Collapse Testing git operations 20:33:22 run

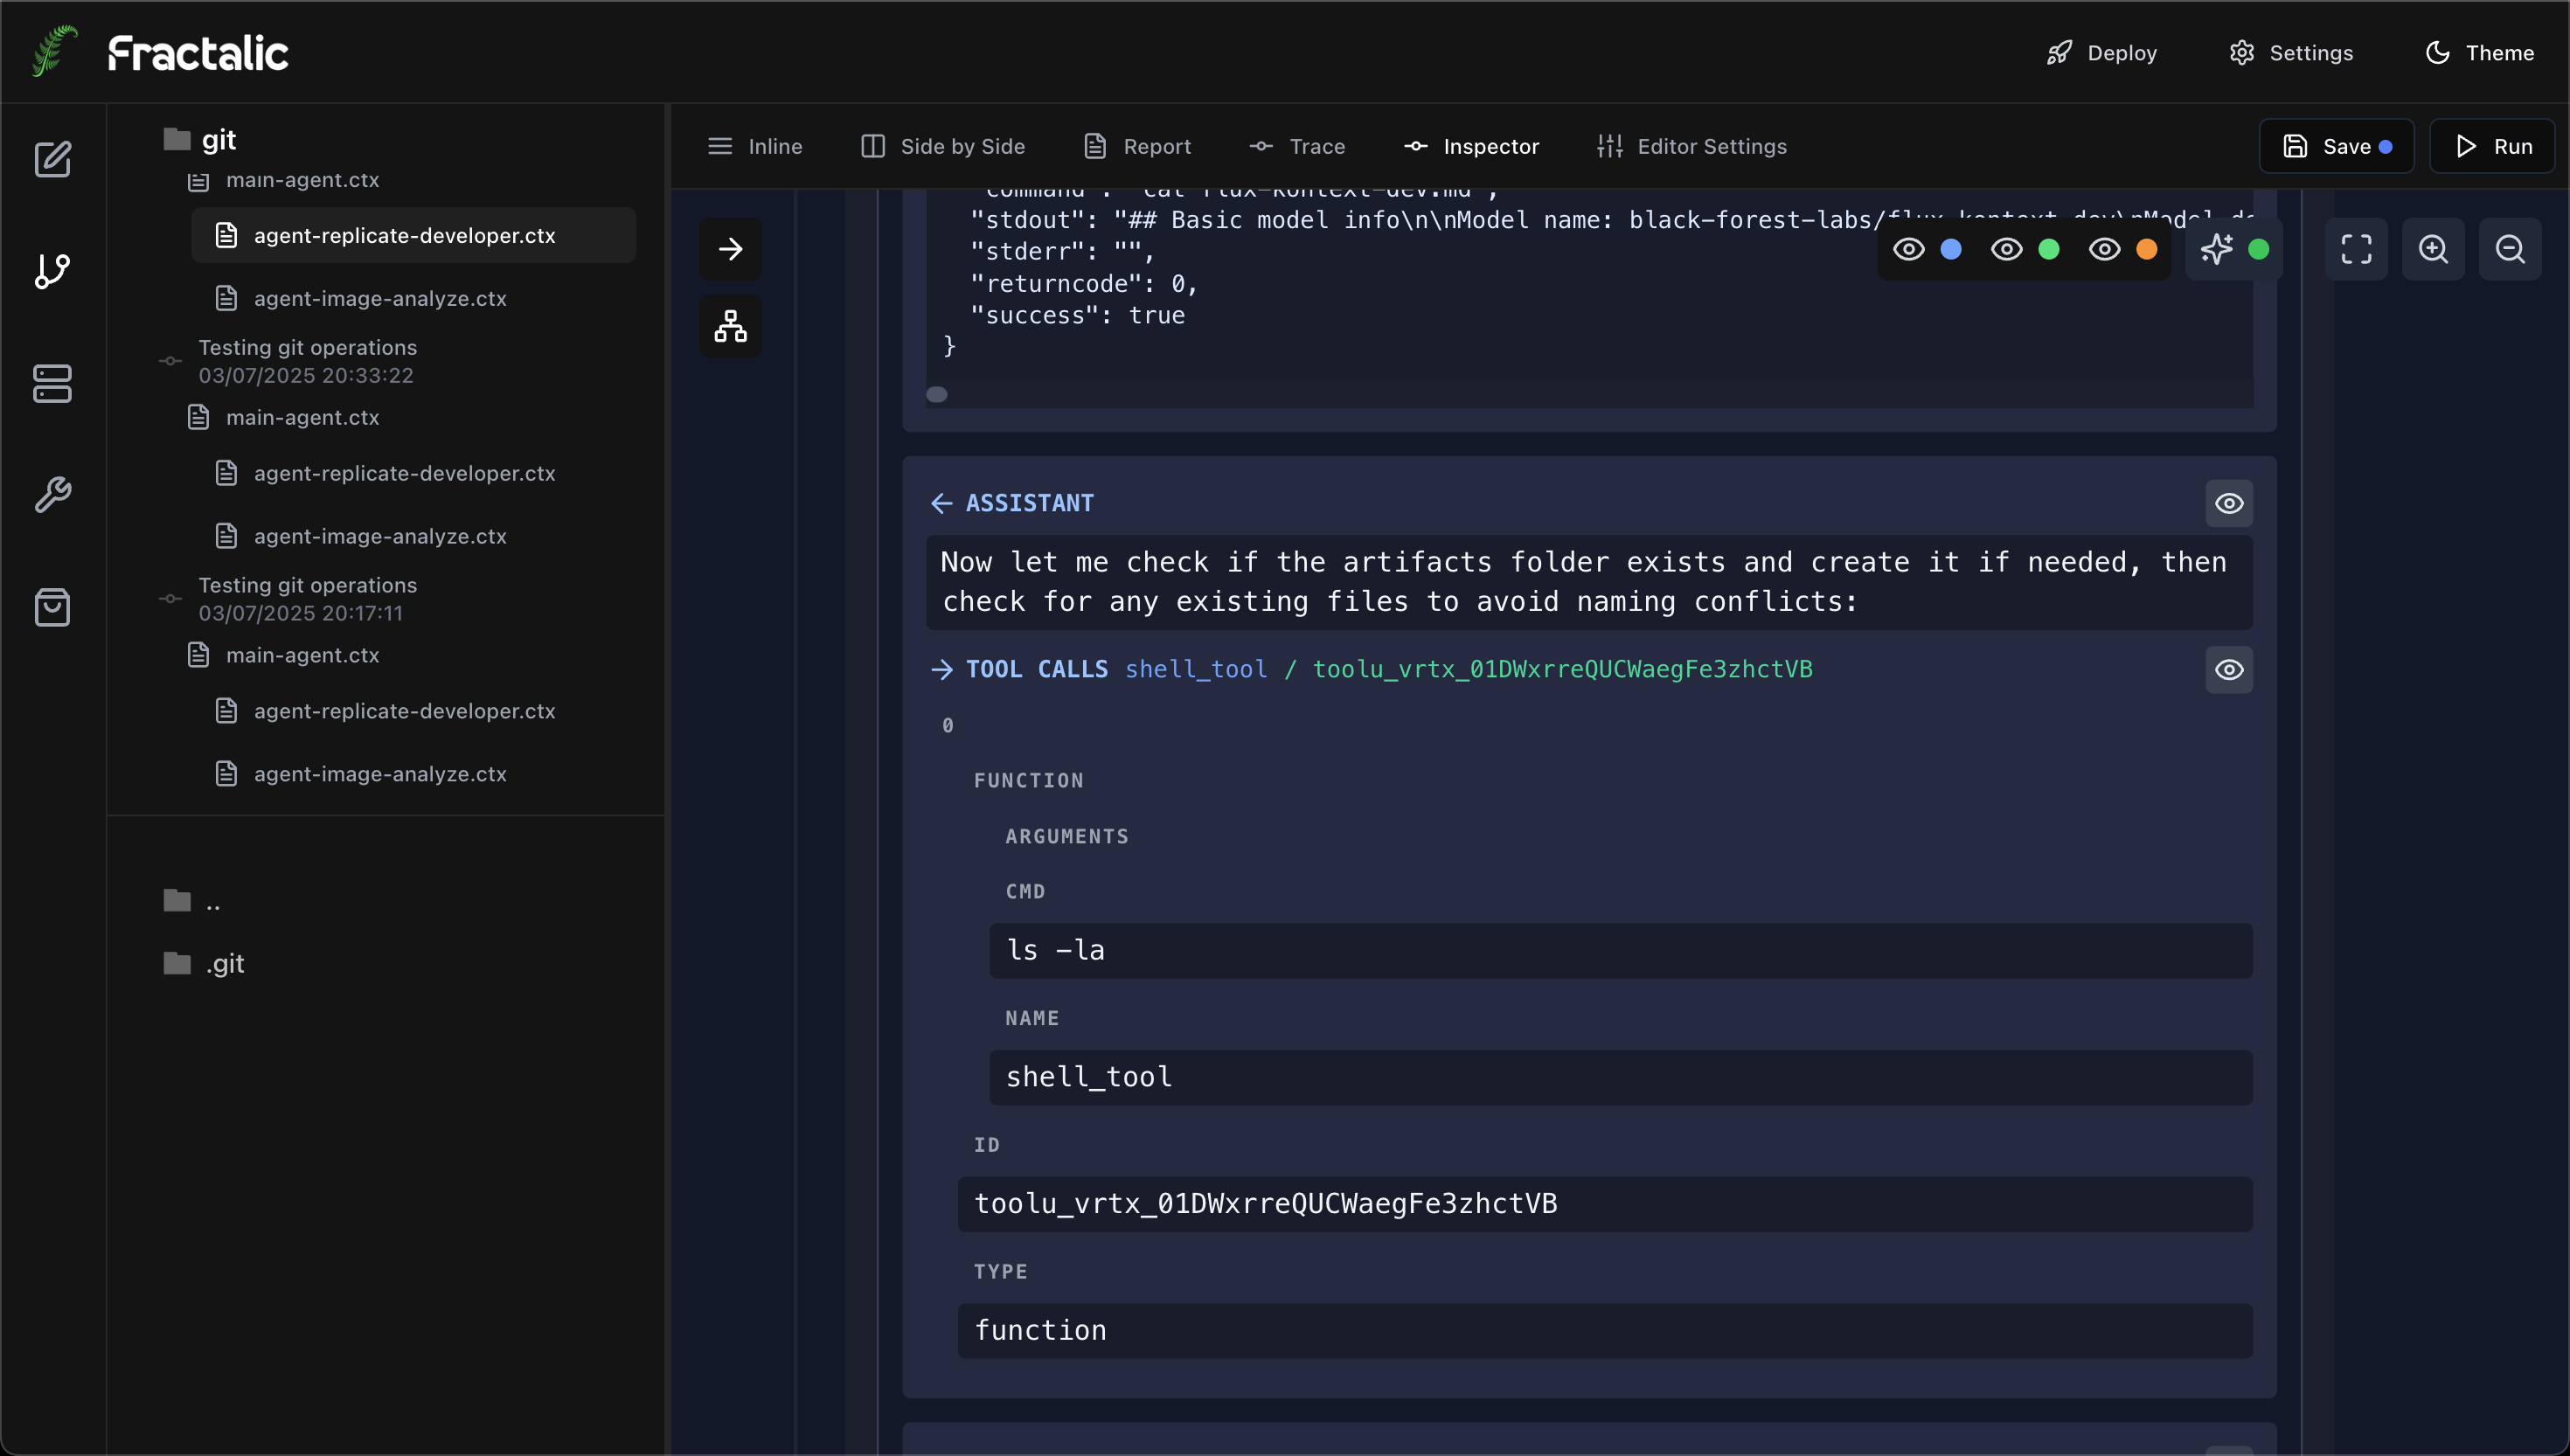tap(170, 361)
